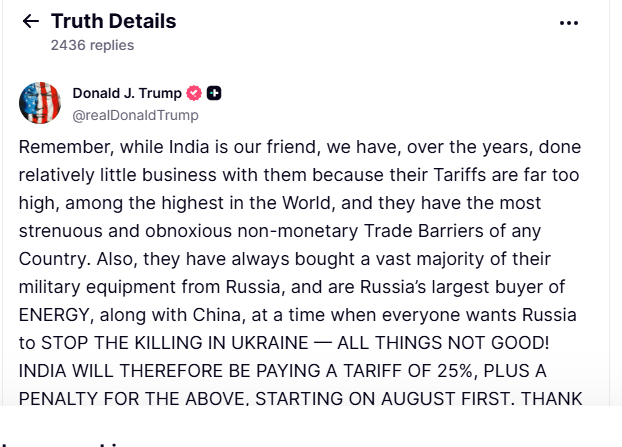
Task: Open the Donald J. Trump display name
Action: 127,93
